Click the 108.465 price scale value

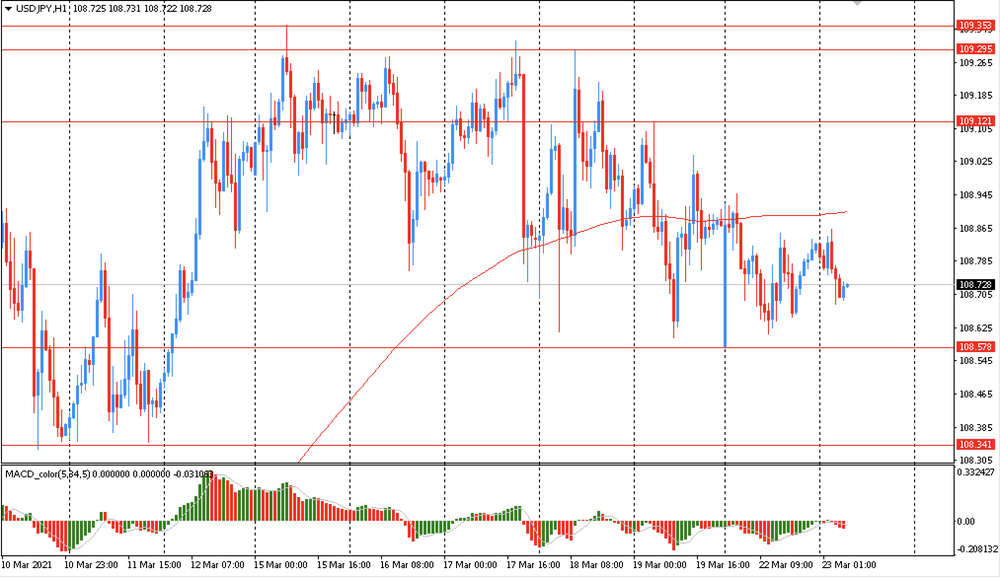(x=976, y=394)
